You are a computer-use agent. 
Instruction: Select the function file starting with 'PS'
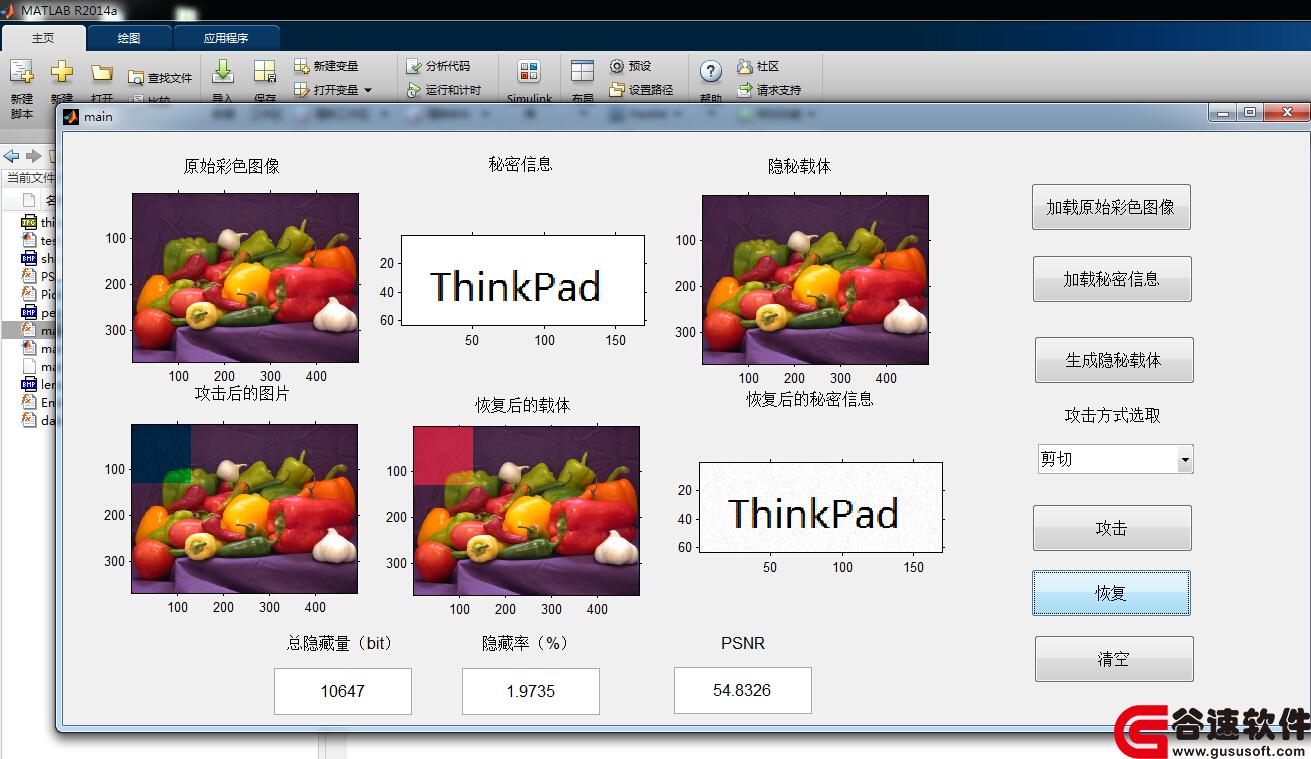pos(38,276)
